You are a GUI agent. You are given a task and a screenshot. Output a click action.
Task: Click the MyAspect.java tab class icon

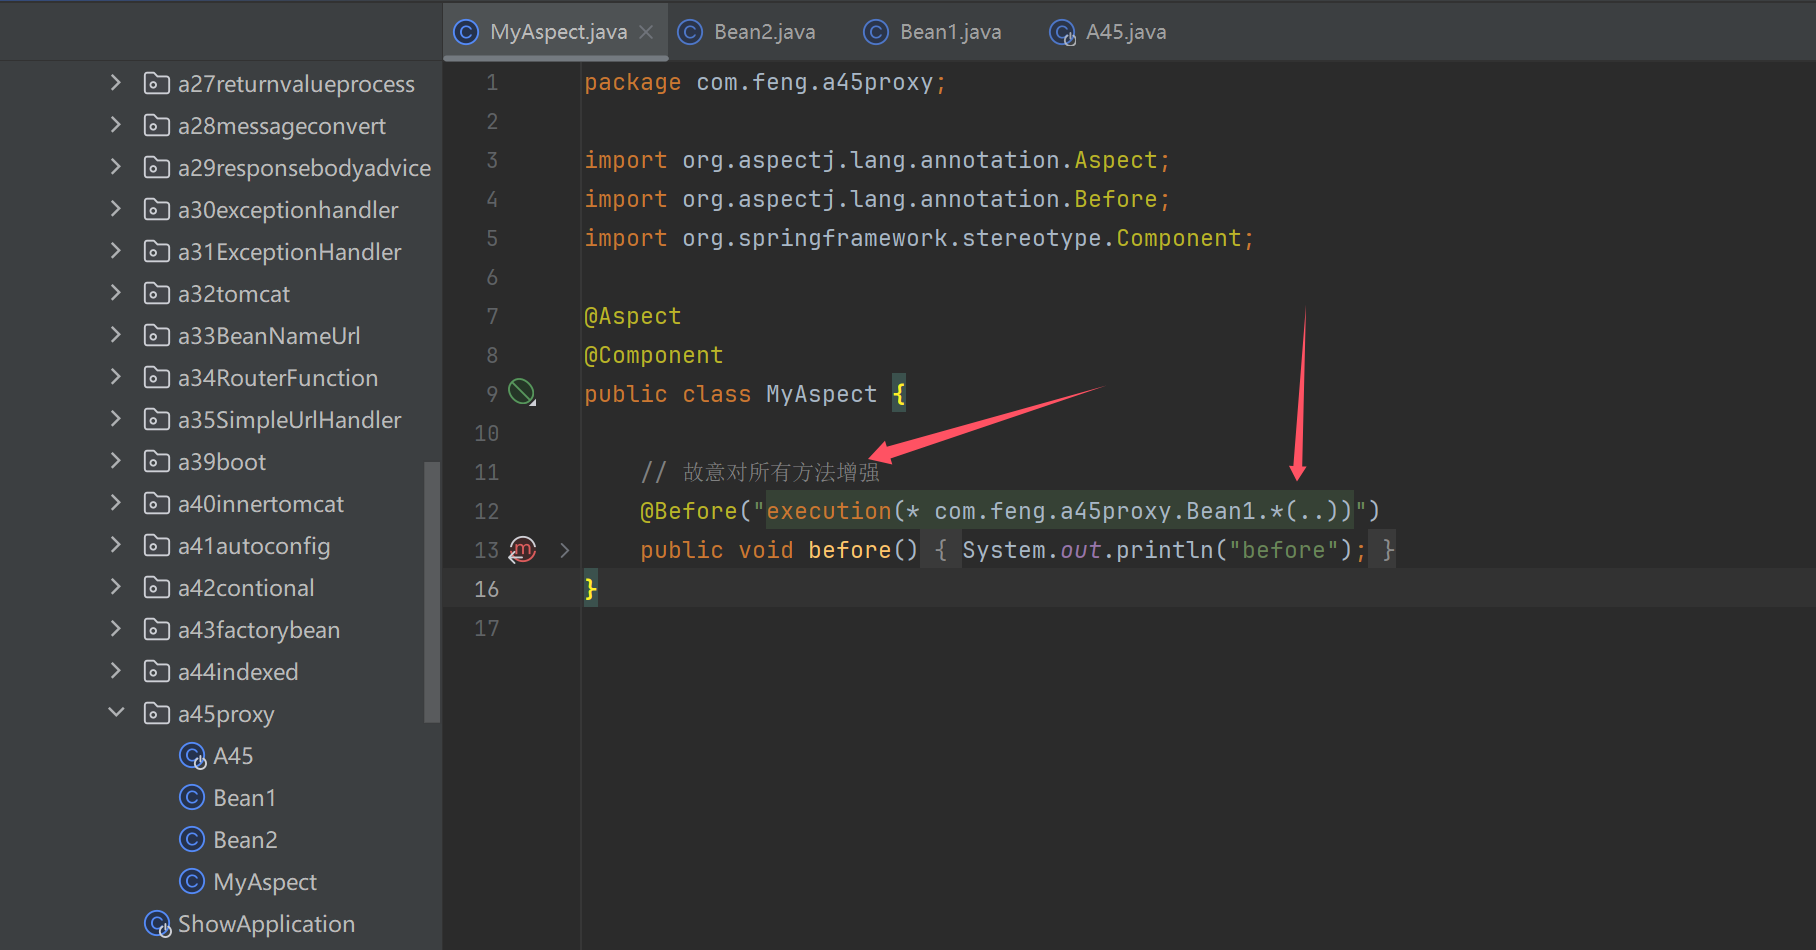pos(466,32)
